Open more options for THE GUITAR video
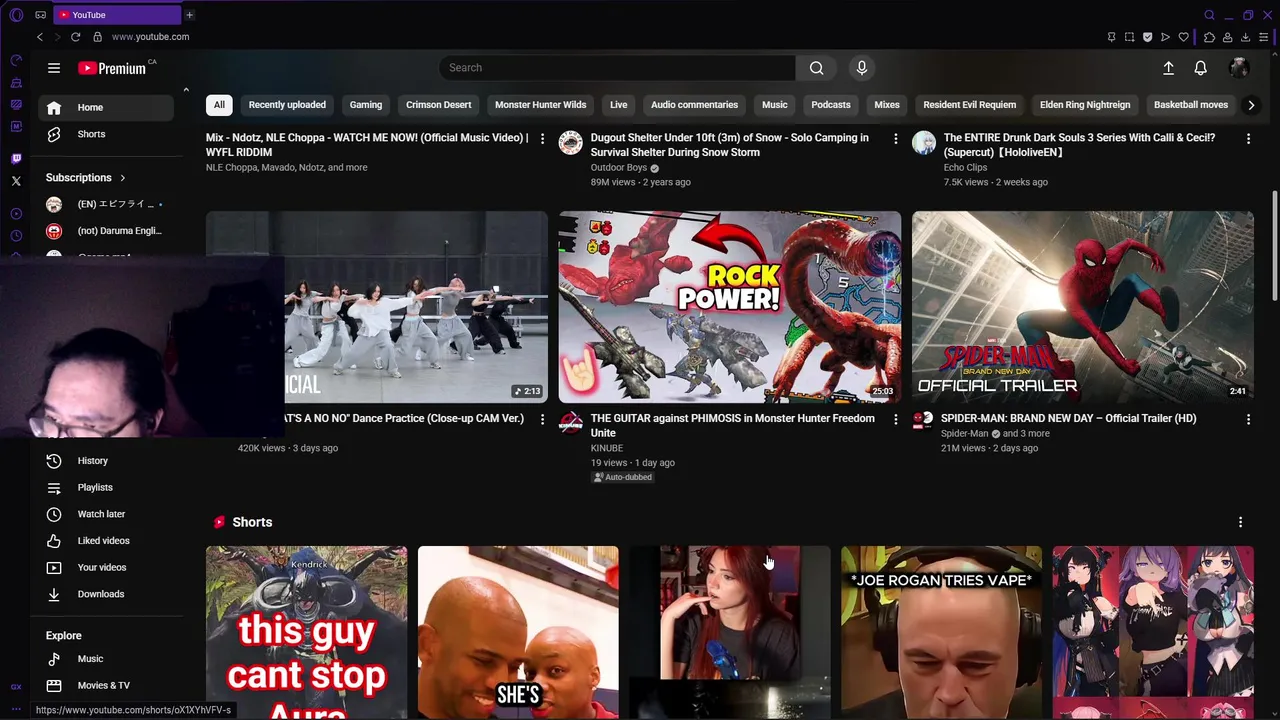This screenshot has height=720, width=1280. tap(895, 419)
